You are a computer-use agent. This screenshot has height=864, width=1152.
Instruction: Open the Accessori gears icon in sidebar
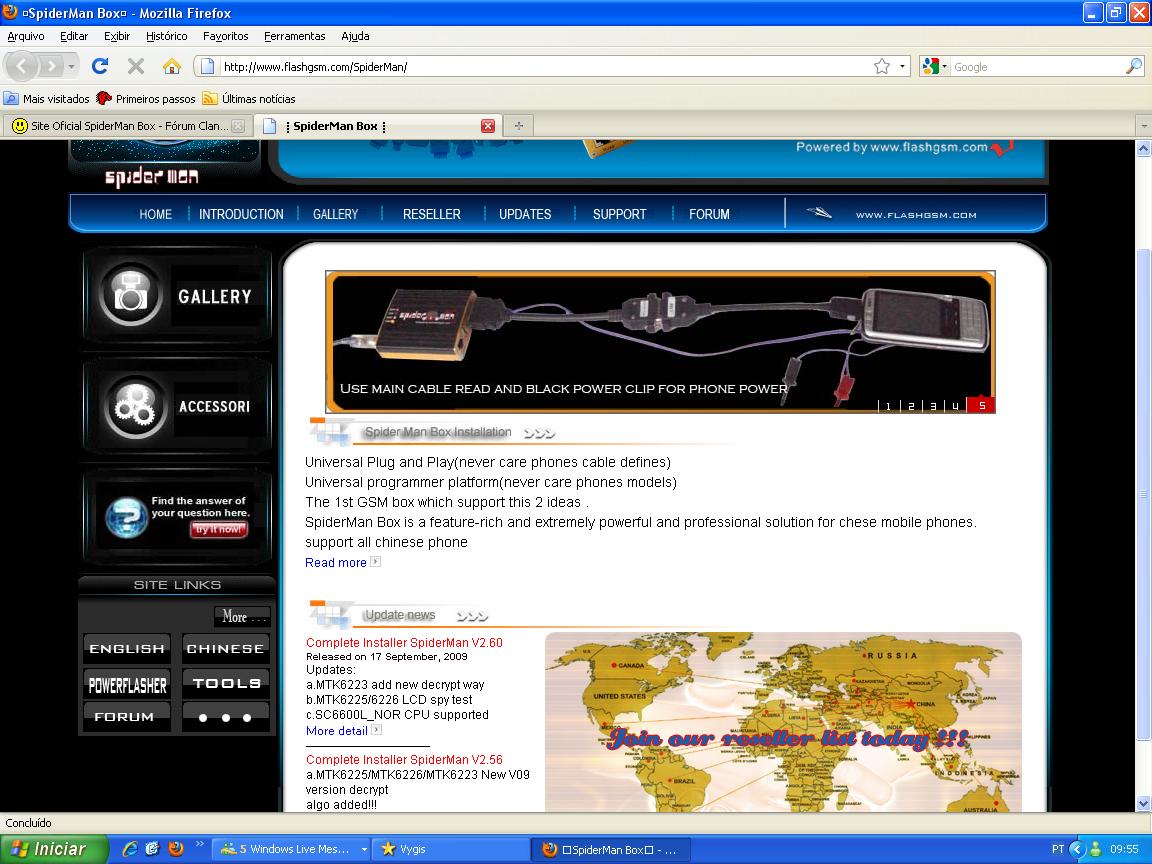coord(135,406)
